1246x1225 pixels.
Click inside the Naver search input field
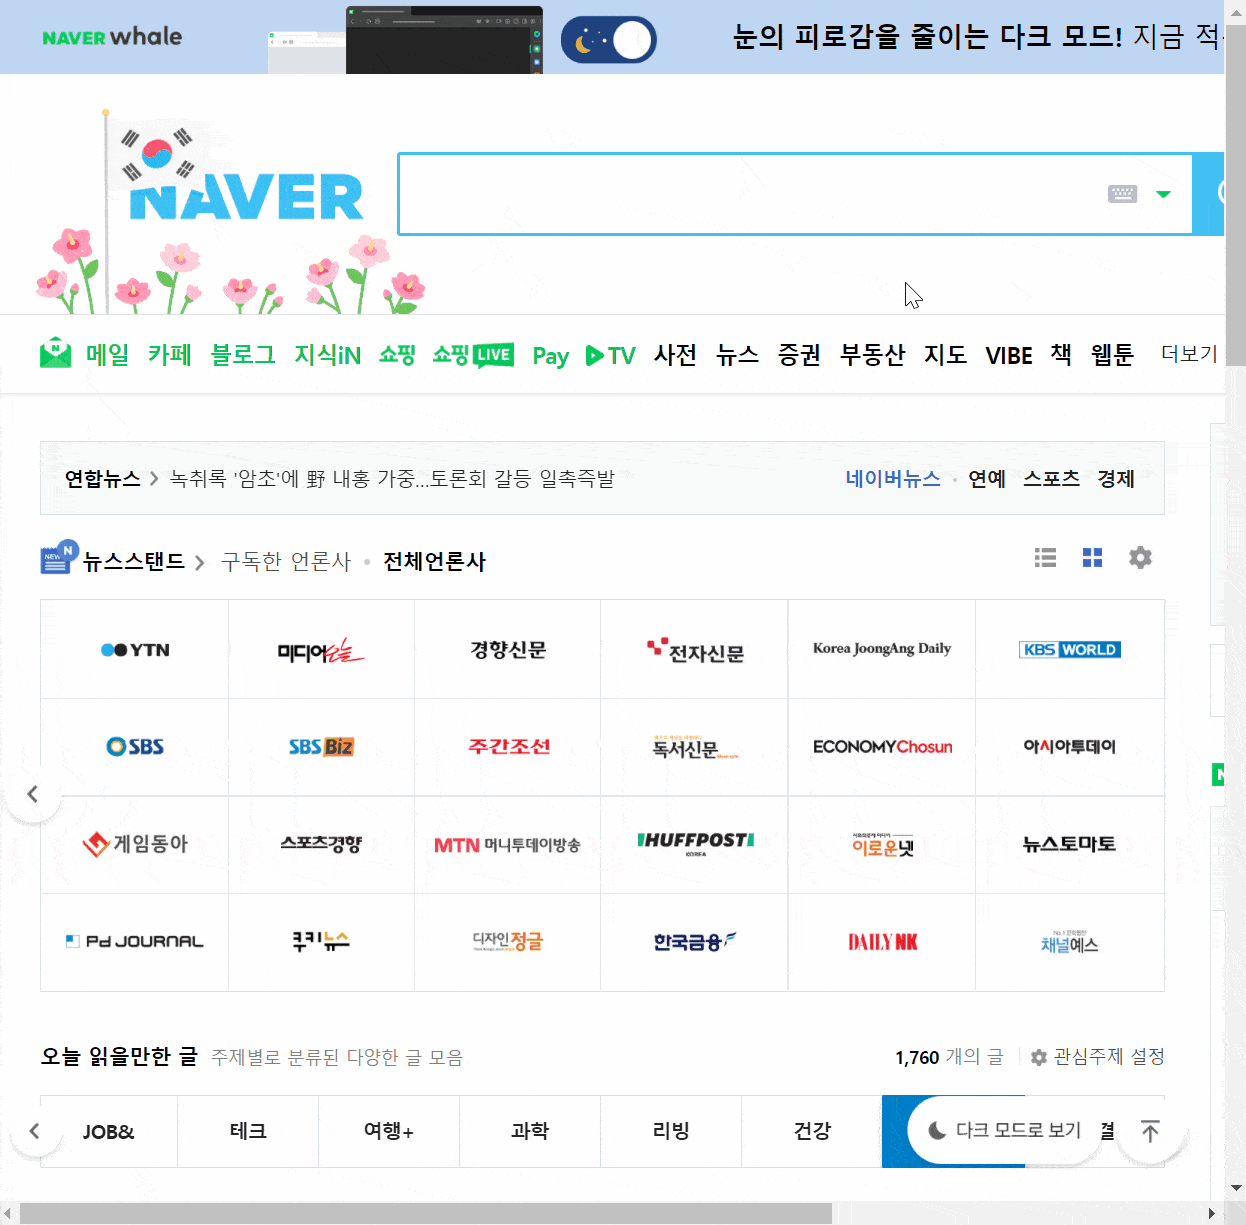(750, 194)
